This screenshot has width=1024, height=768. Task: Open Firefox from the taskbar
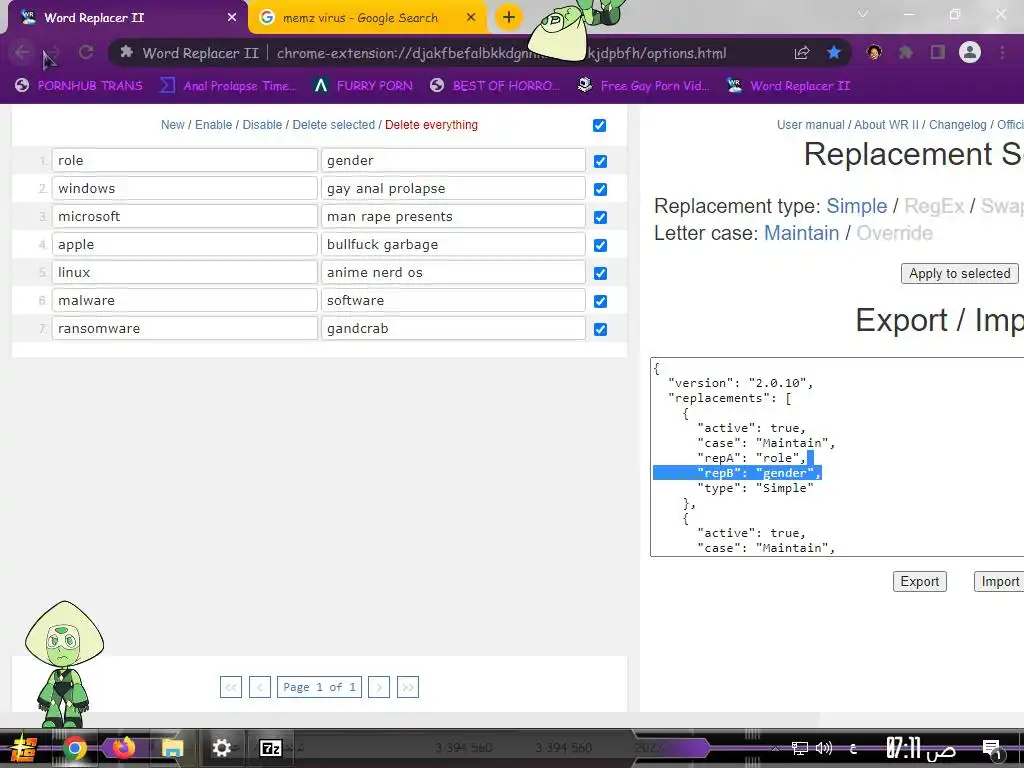(123, 748)
